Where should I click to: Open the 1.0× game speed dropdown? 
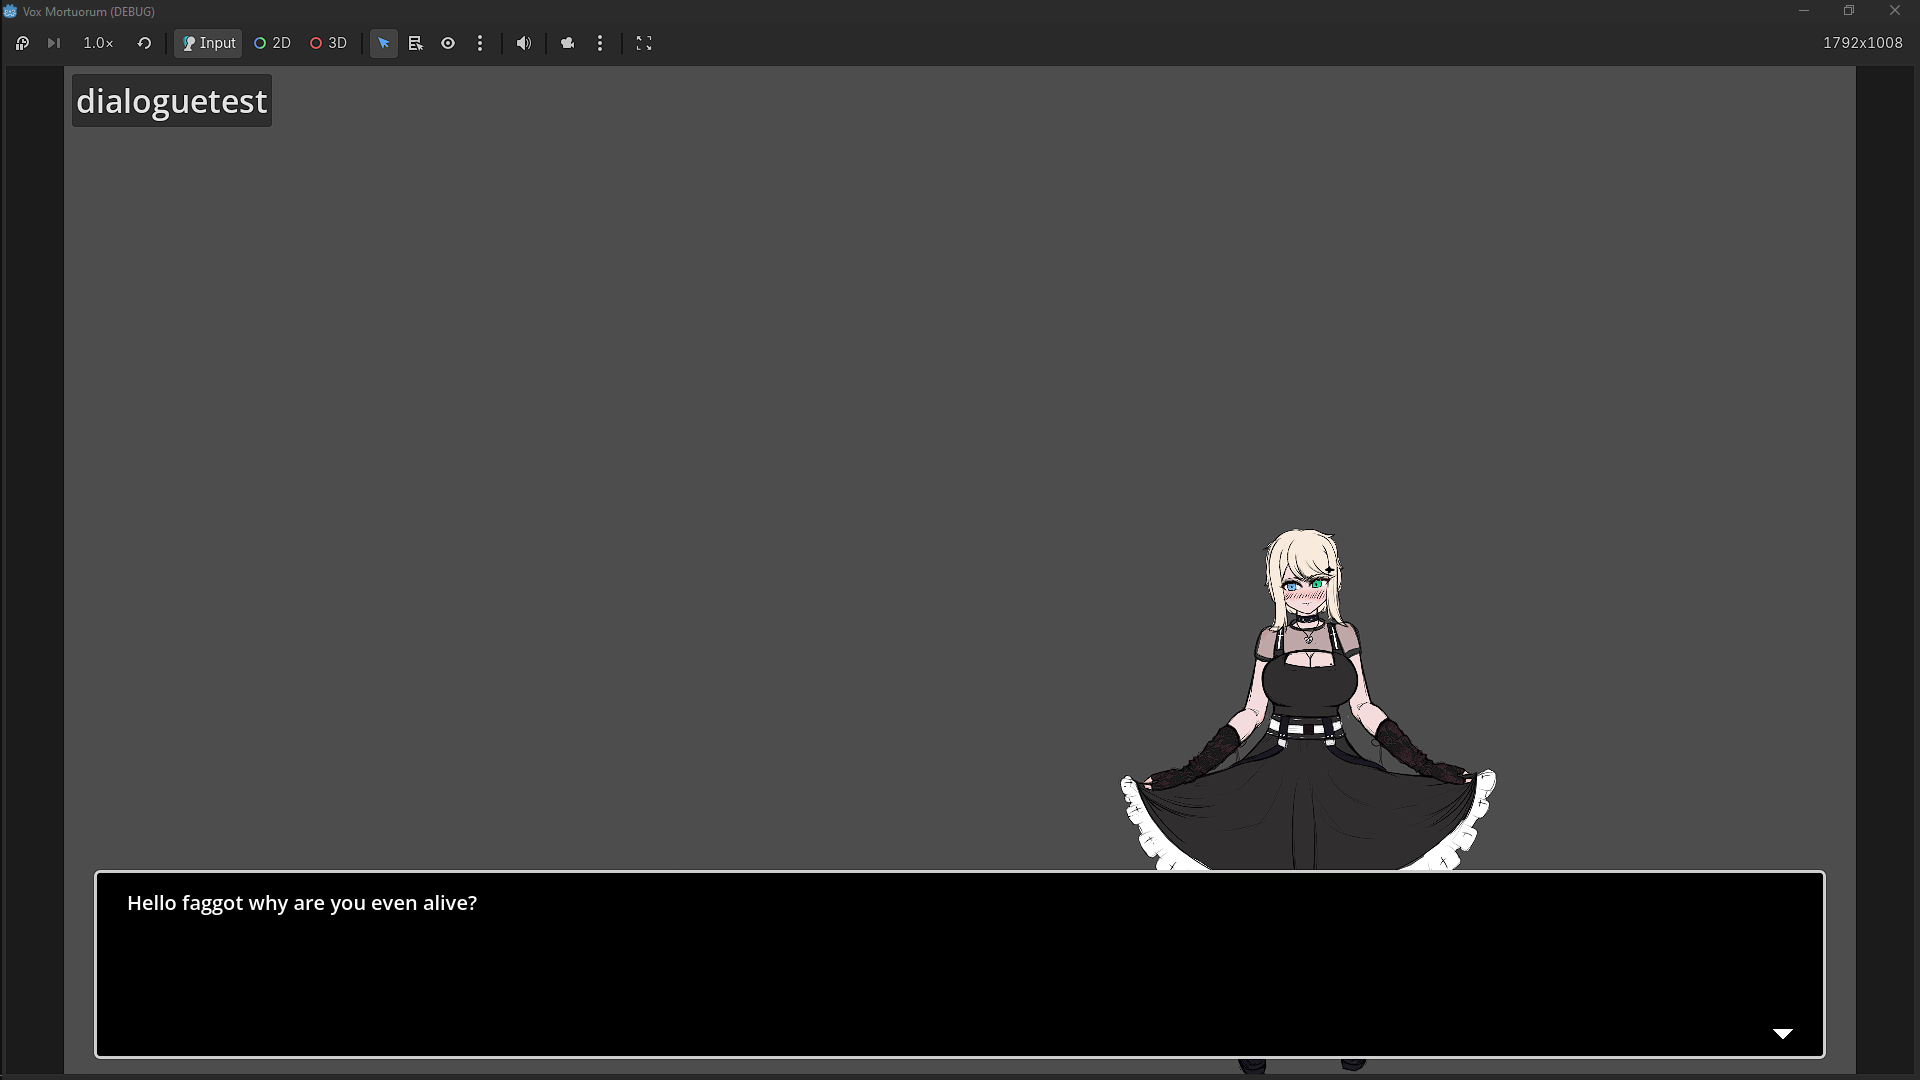pyautogui.click(x=98, y=43)
